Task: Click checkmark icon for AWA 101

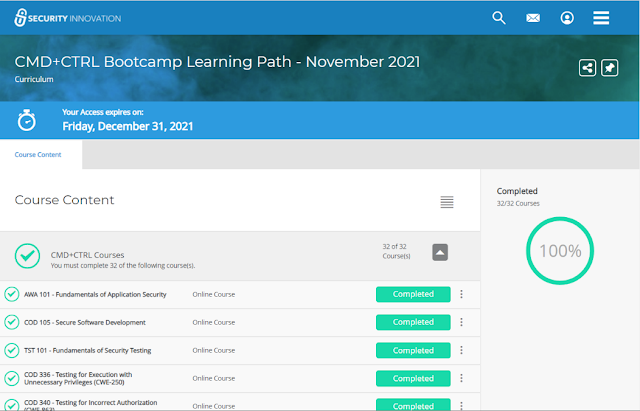Action: point(12,294)
